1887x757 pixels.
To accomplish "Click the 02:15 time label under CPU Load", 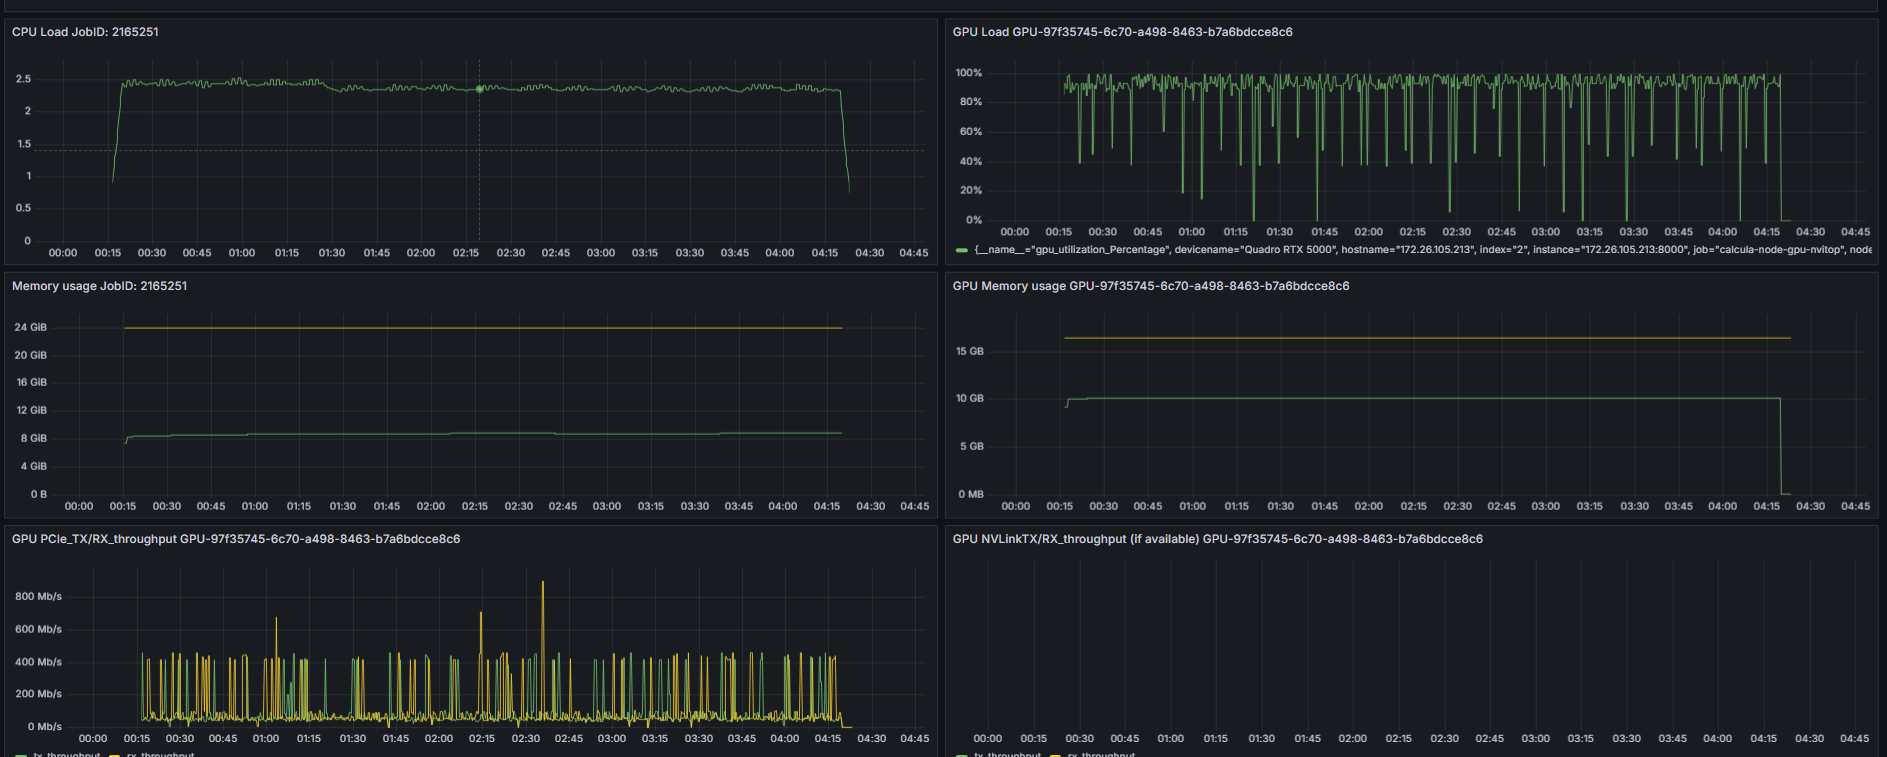I will [465, 253].
